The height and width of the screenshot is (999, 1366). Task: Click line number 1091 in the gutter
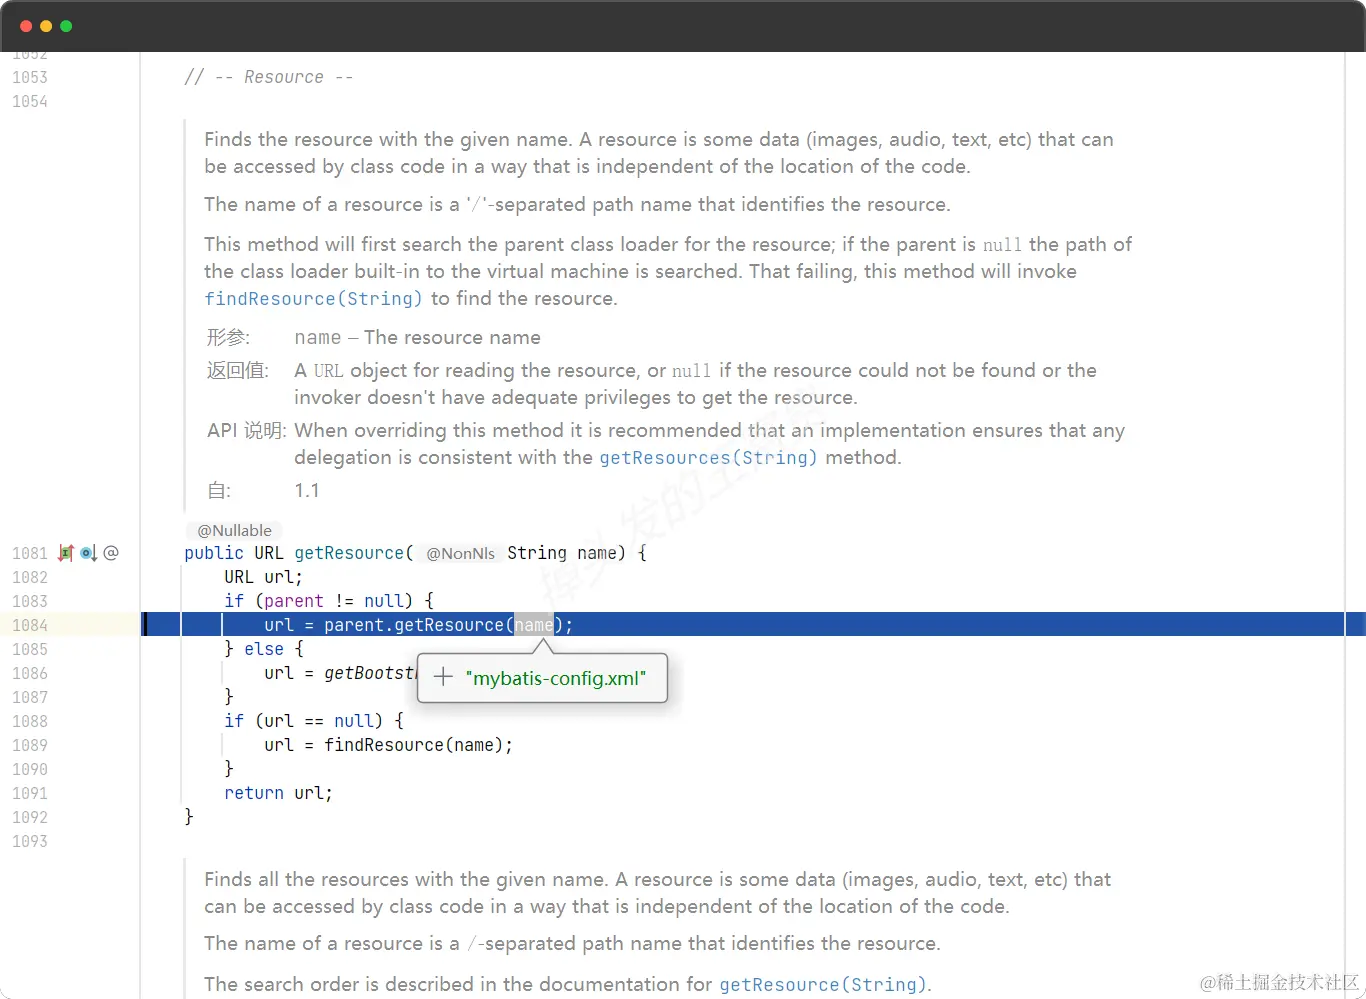[30, 793]
